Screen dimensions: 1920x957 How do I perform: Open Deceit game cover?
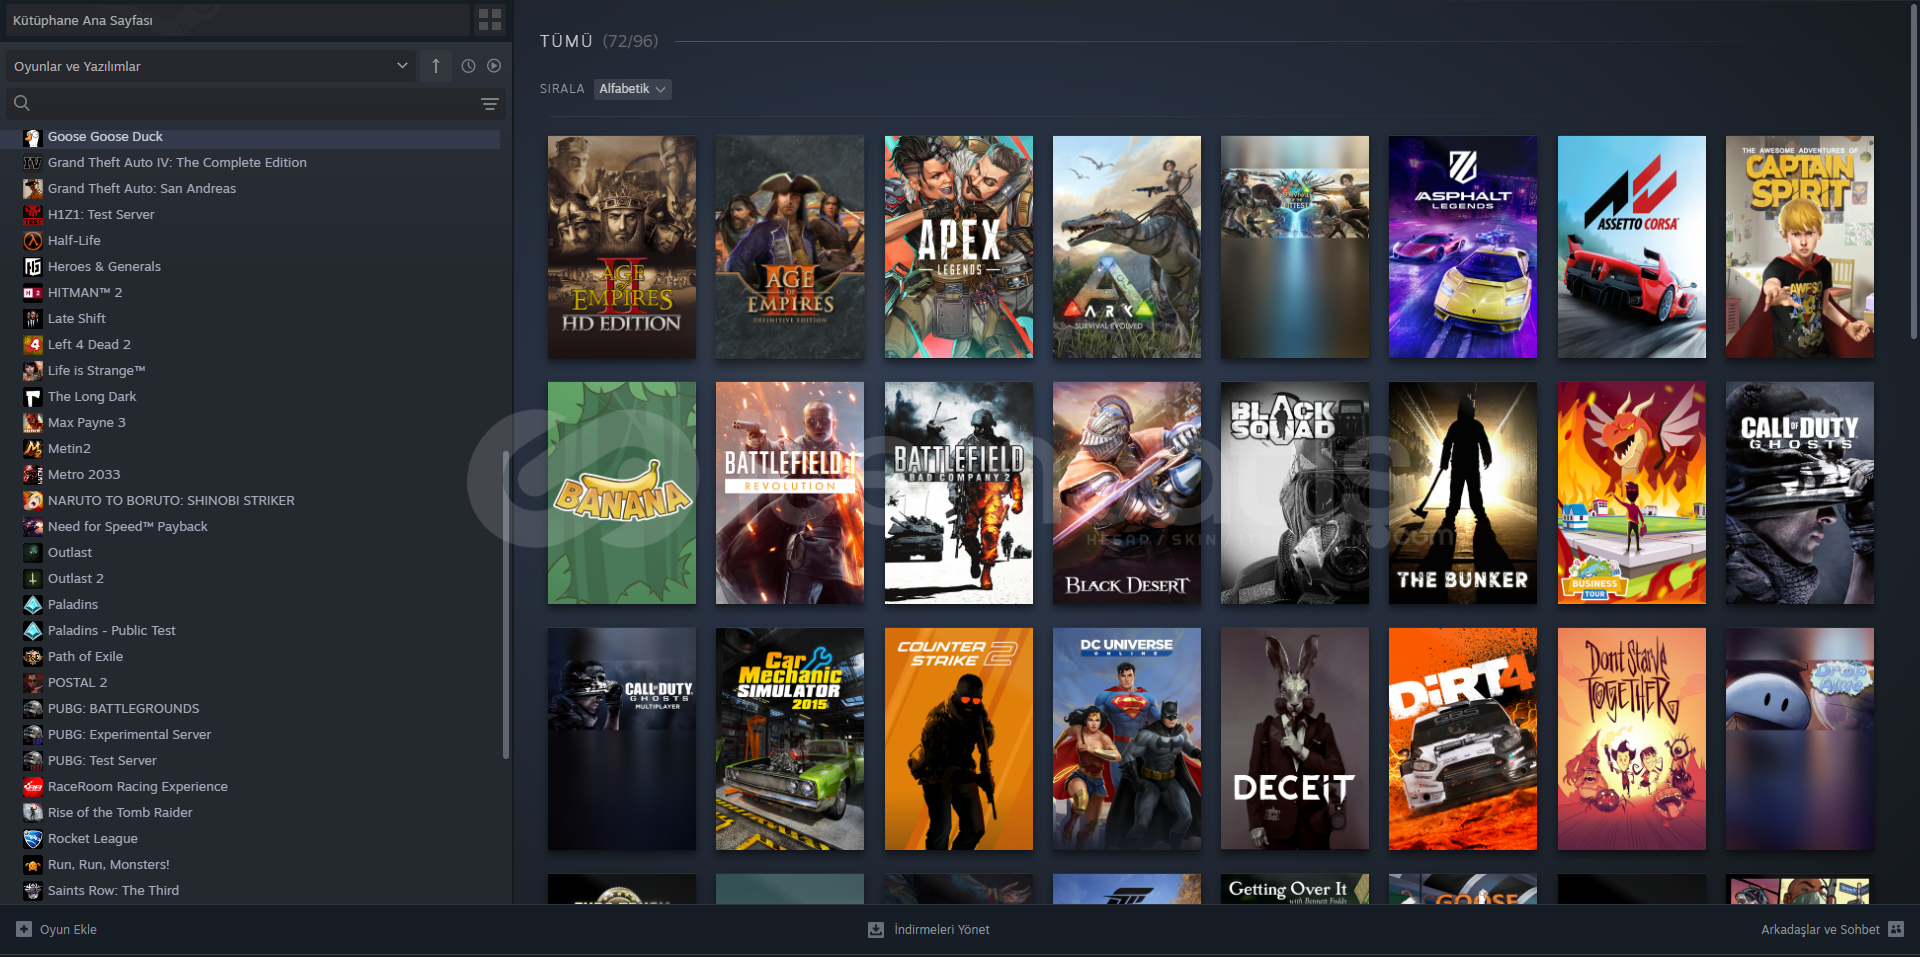tap(1295, 739)
